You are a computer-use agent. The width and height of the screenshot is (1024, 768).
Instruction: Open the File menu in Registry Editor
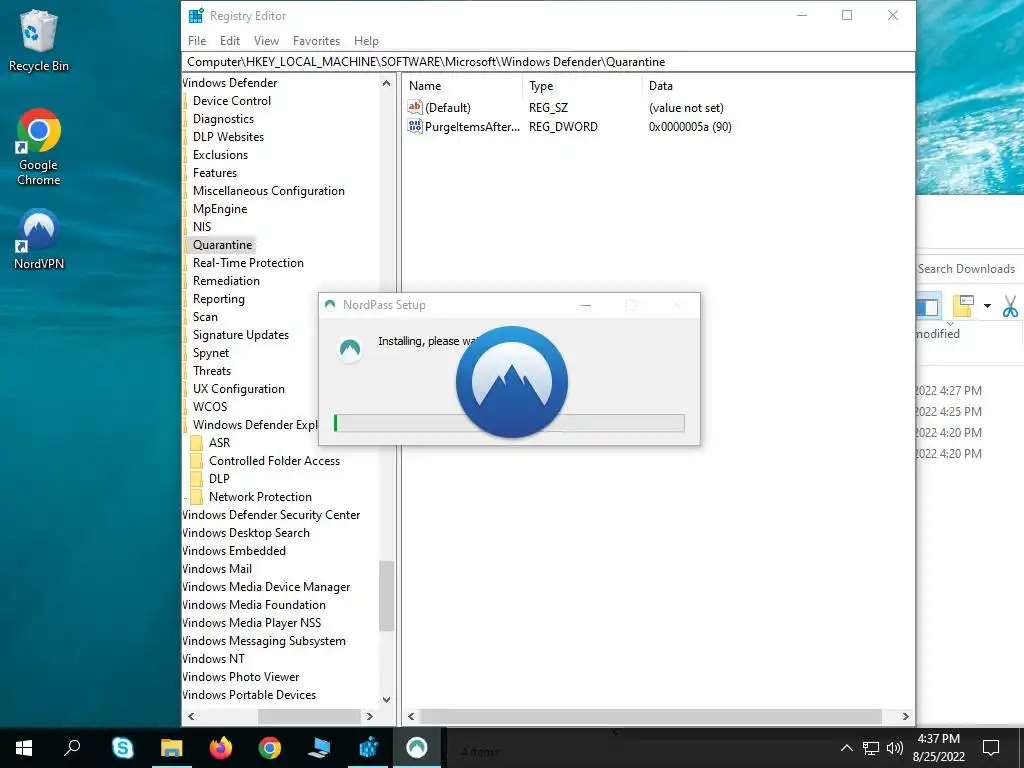197,40
